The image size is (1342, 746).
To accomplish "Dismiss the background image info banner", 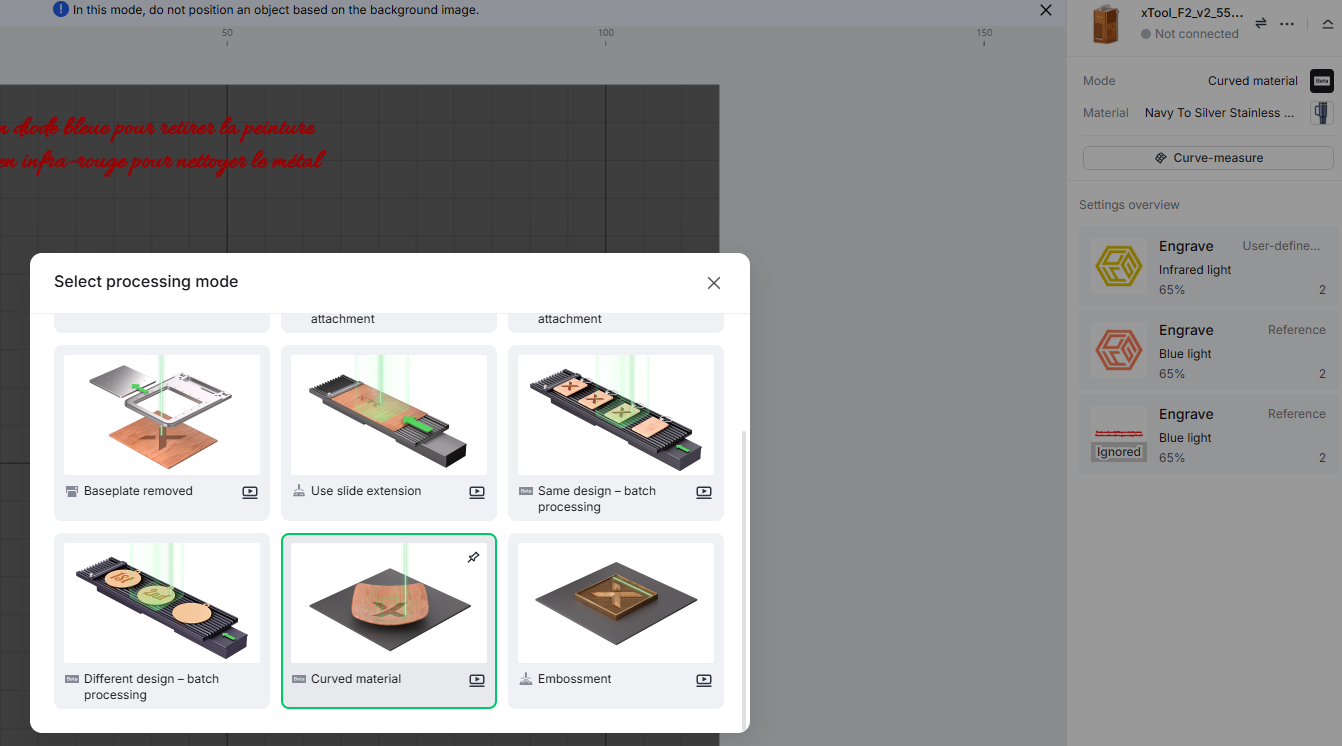I will (x=1046, y=10).
